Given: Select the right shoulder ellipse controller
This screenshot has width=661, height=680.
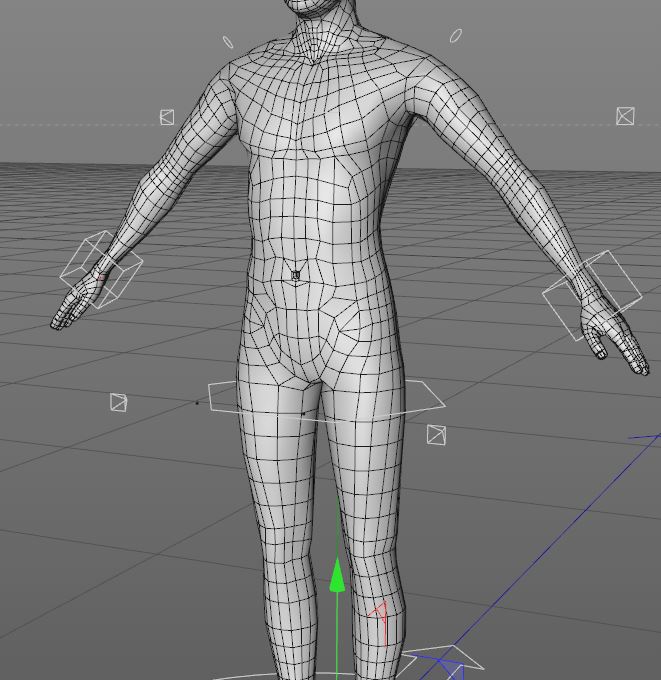Looking at the screenshot, I should click(455, 36).
